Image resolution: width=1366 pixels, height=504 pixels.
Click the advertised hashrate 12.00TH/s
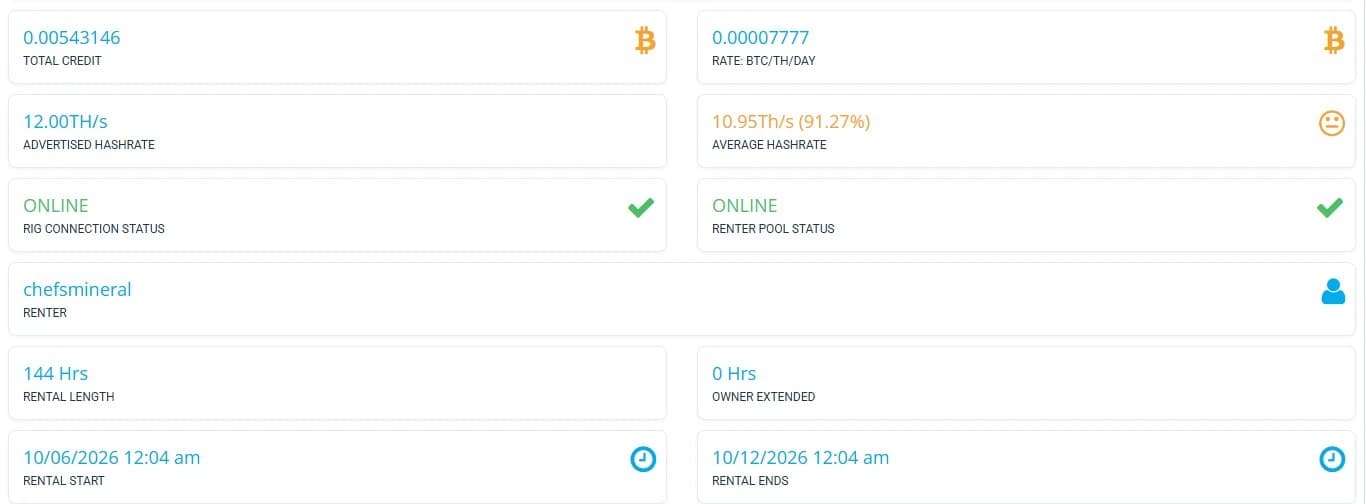(x=65, y=122)
